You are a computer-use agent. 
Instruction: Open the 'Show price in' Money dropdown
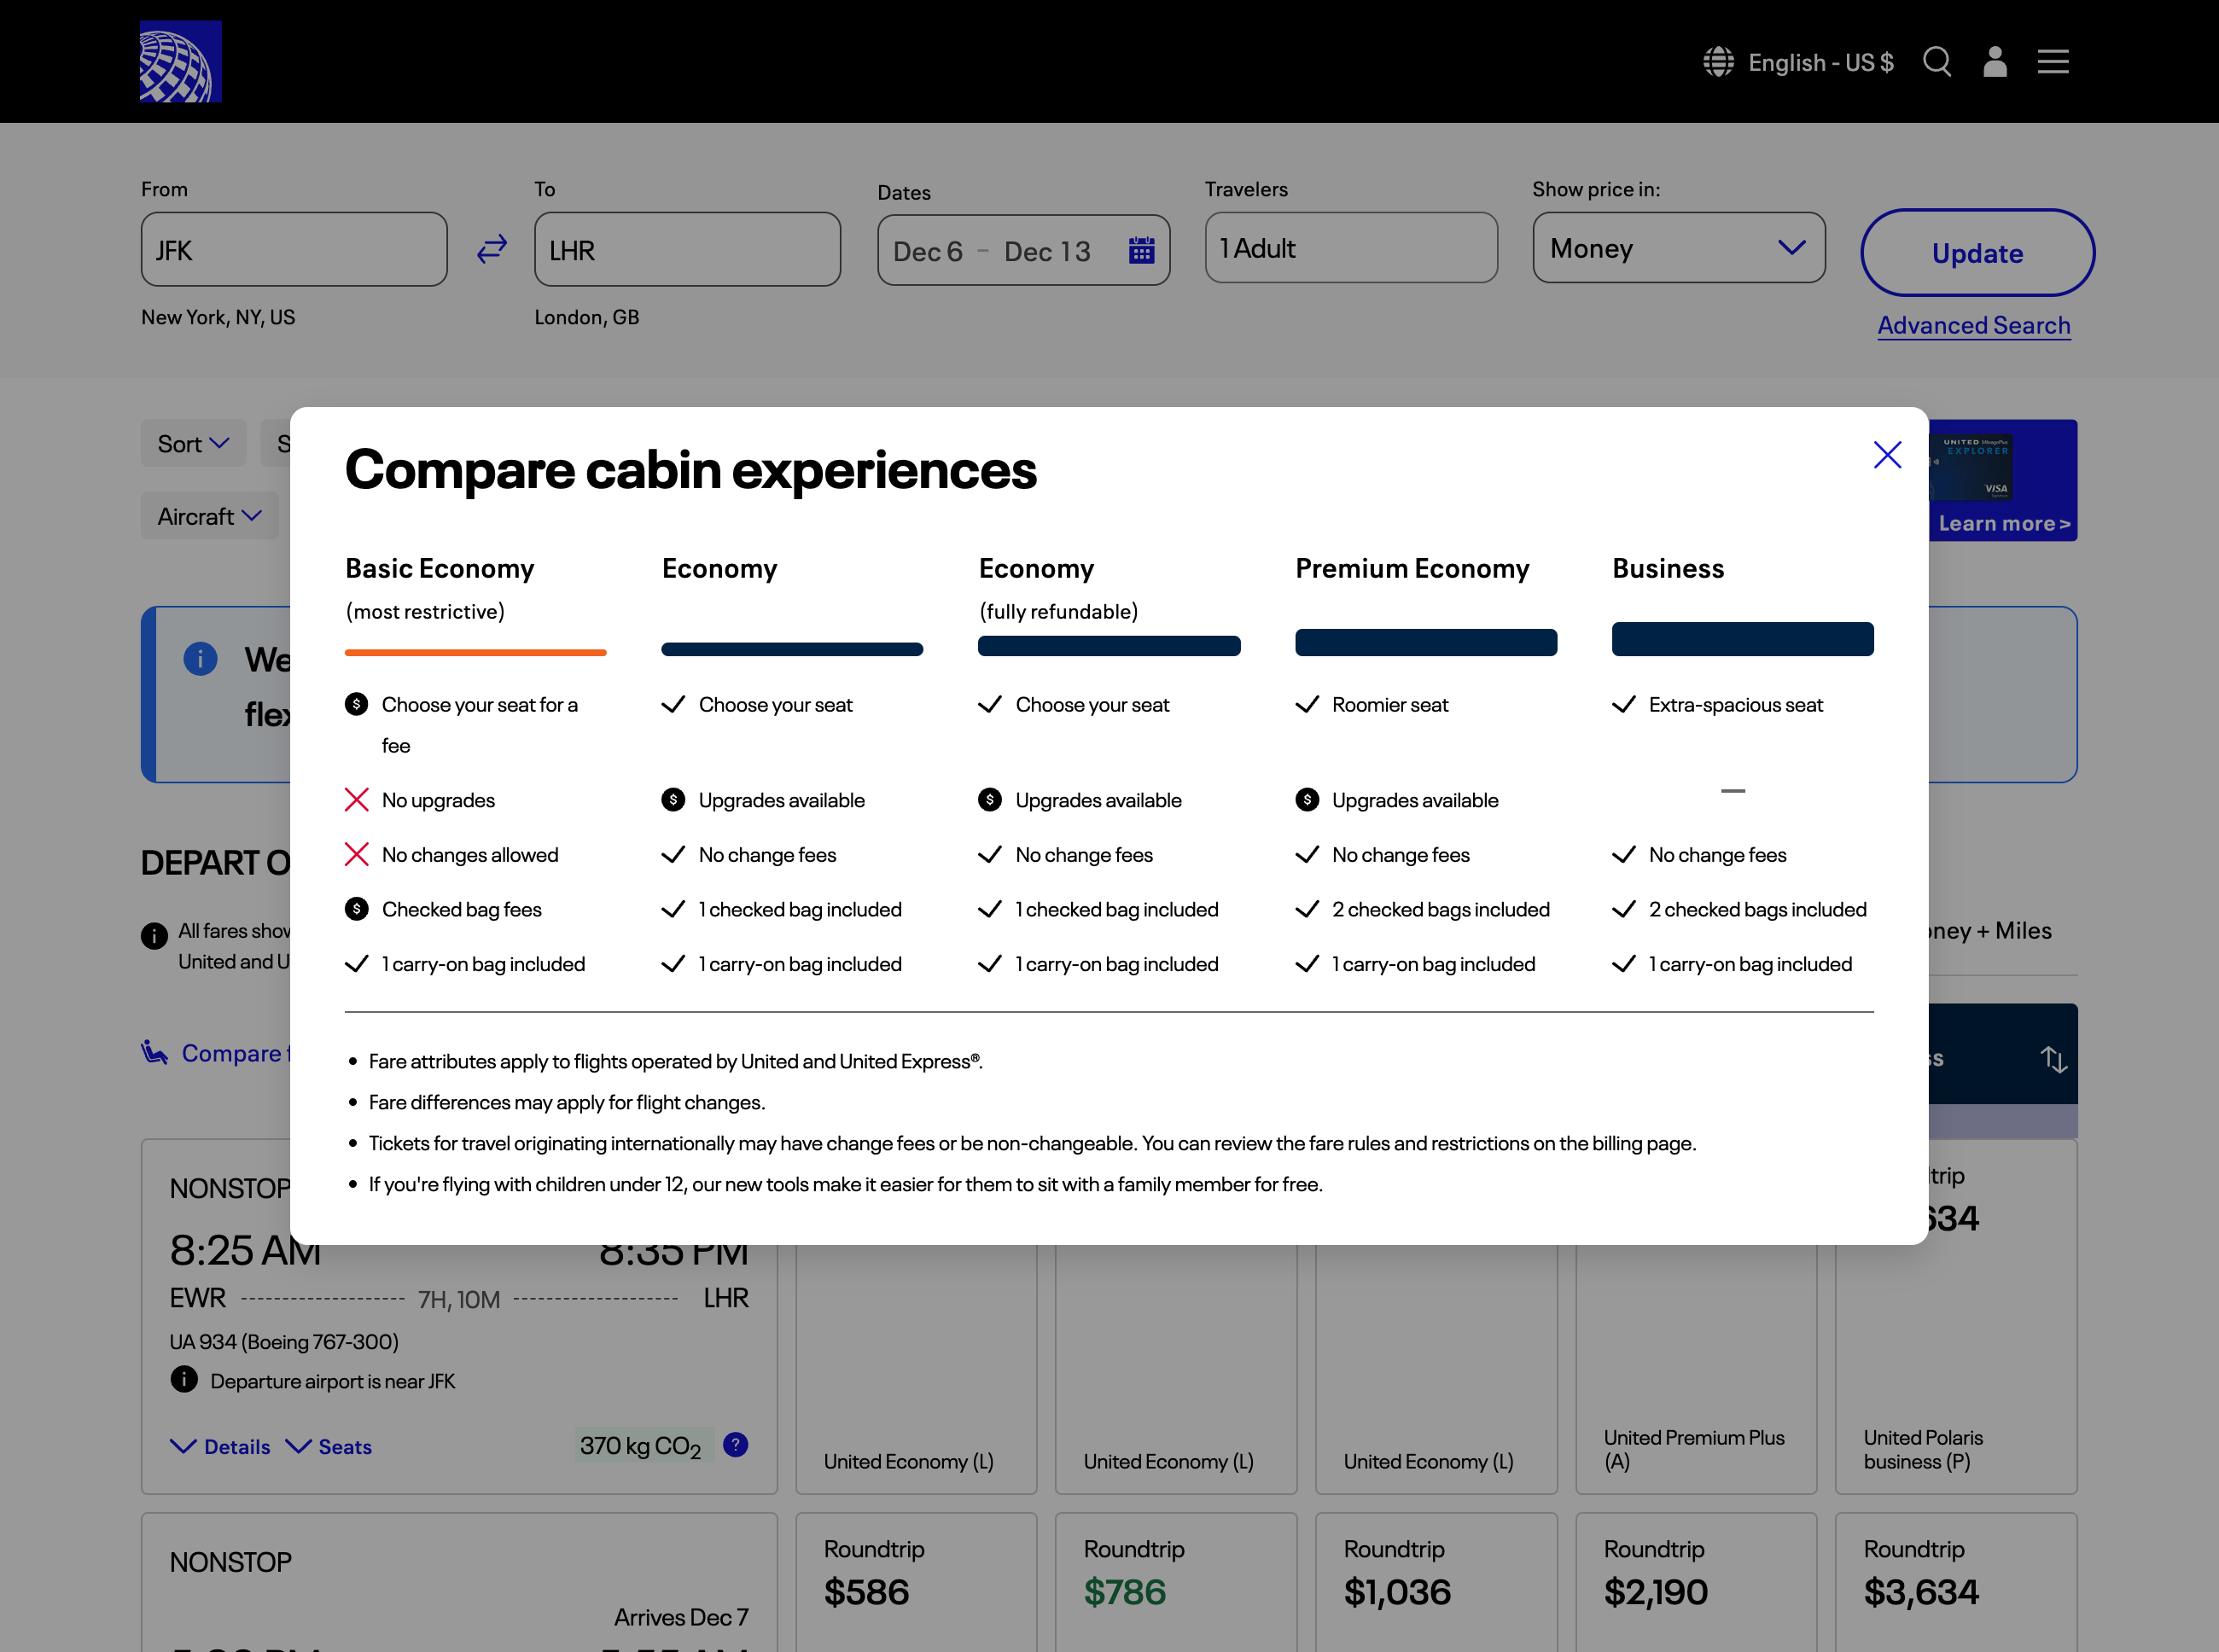pyautogui.click(x=1678, y=248)
